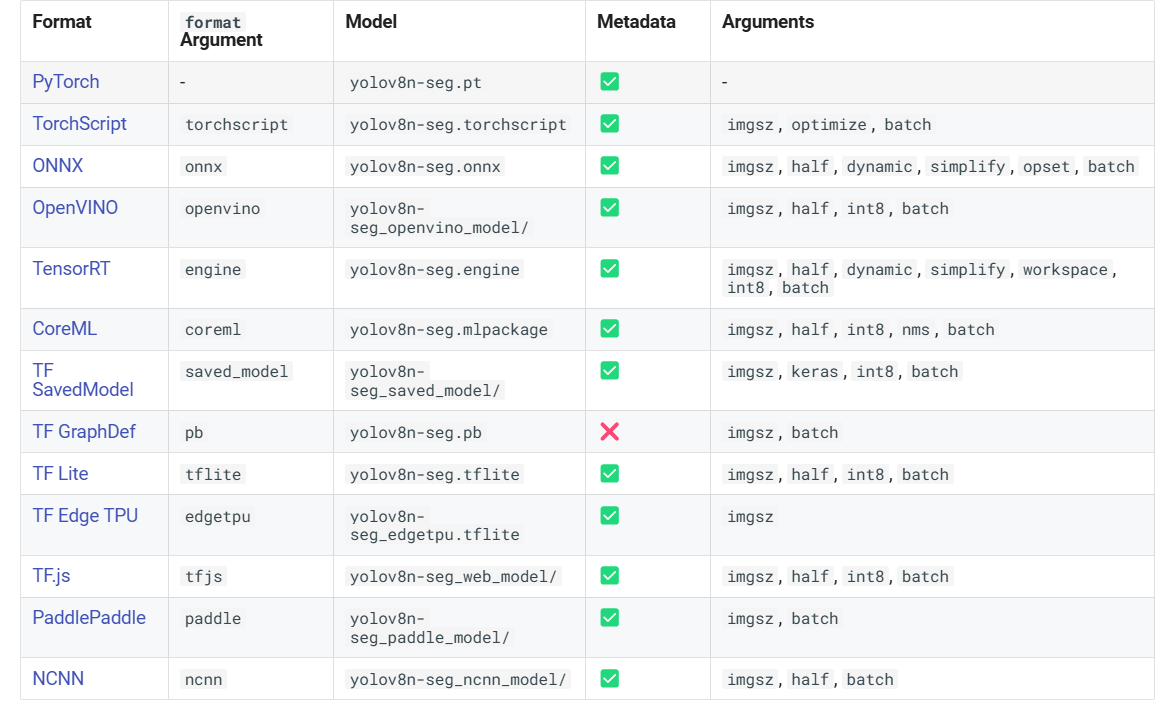Open the PaddlePaddle format link
The height and width of the screenshot is (704, 1175).
coord(89,618)
